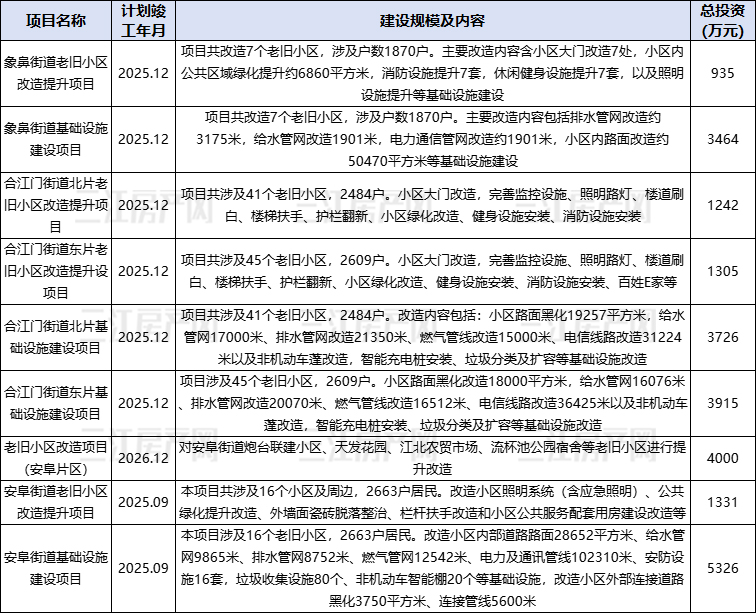Click description mentioning 小区路面黑化改造18000平方米
The height and width of the screenshot is (613, 756).
point(432,403)
